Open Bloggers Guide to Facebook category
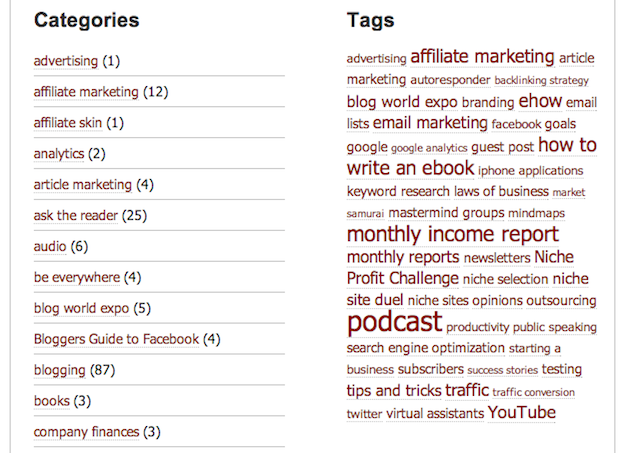 116,339
